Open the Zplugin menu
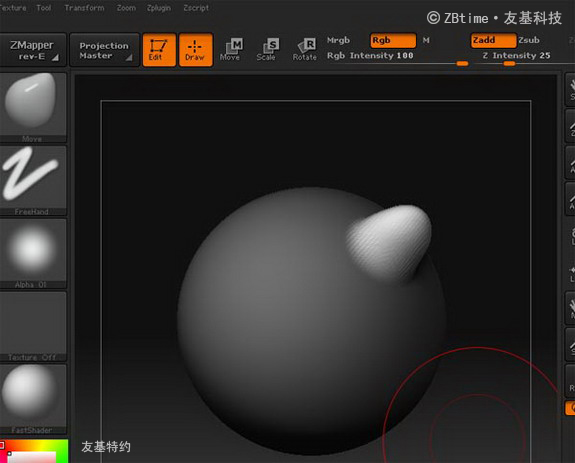575x463 pixels. point(158,8)
